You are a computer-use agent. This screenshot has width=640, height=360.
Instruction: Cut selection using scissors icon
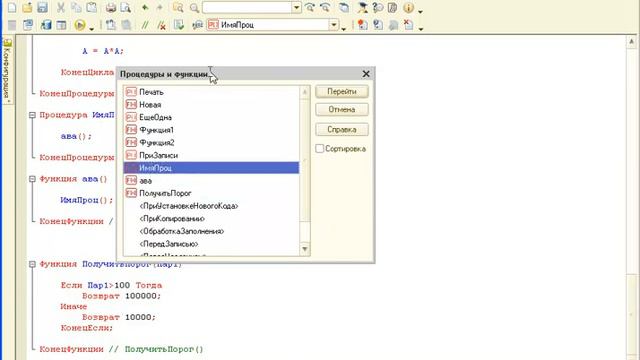[x=61, y=7]
